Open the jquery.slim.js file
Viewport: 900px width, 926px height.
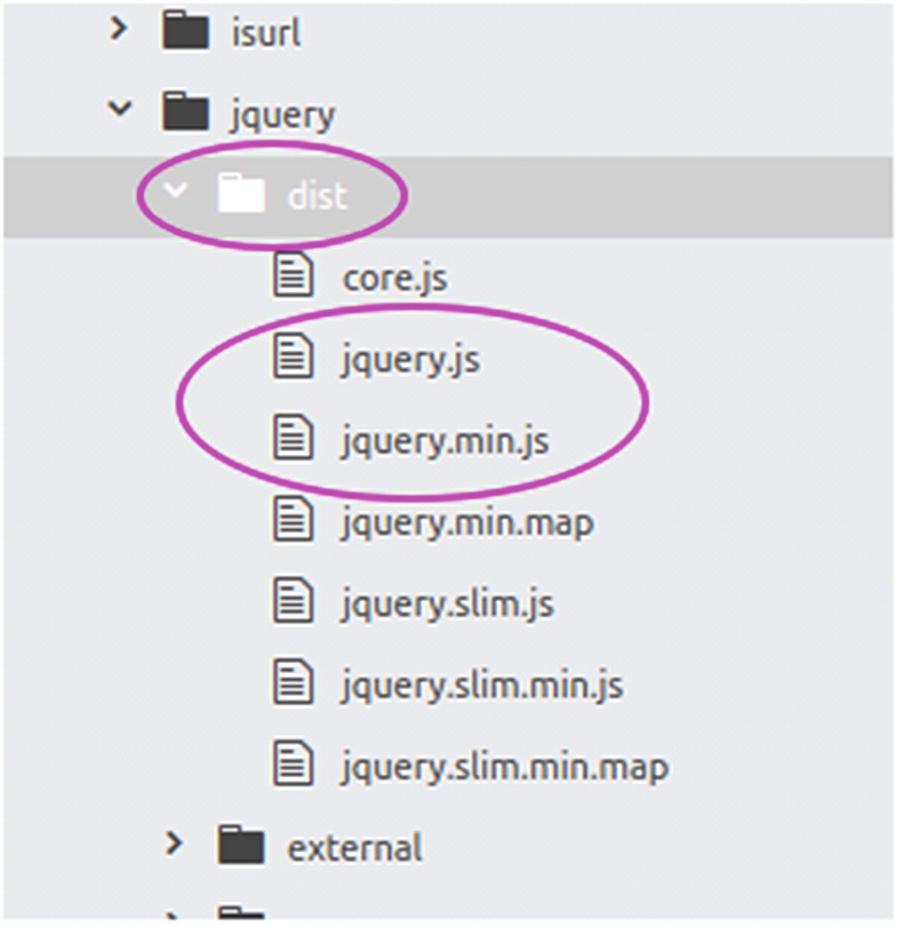pyautogui.click(x=447, y=605)
